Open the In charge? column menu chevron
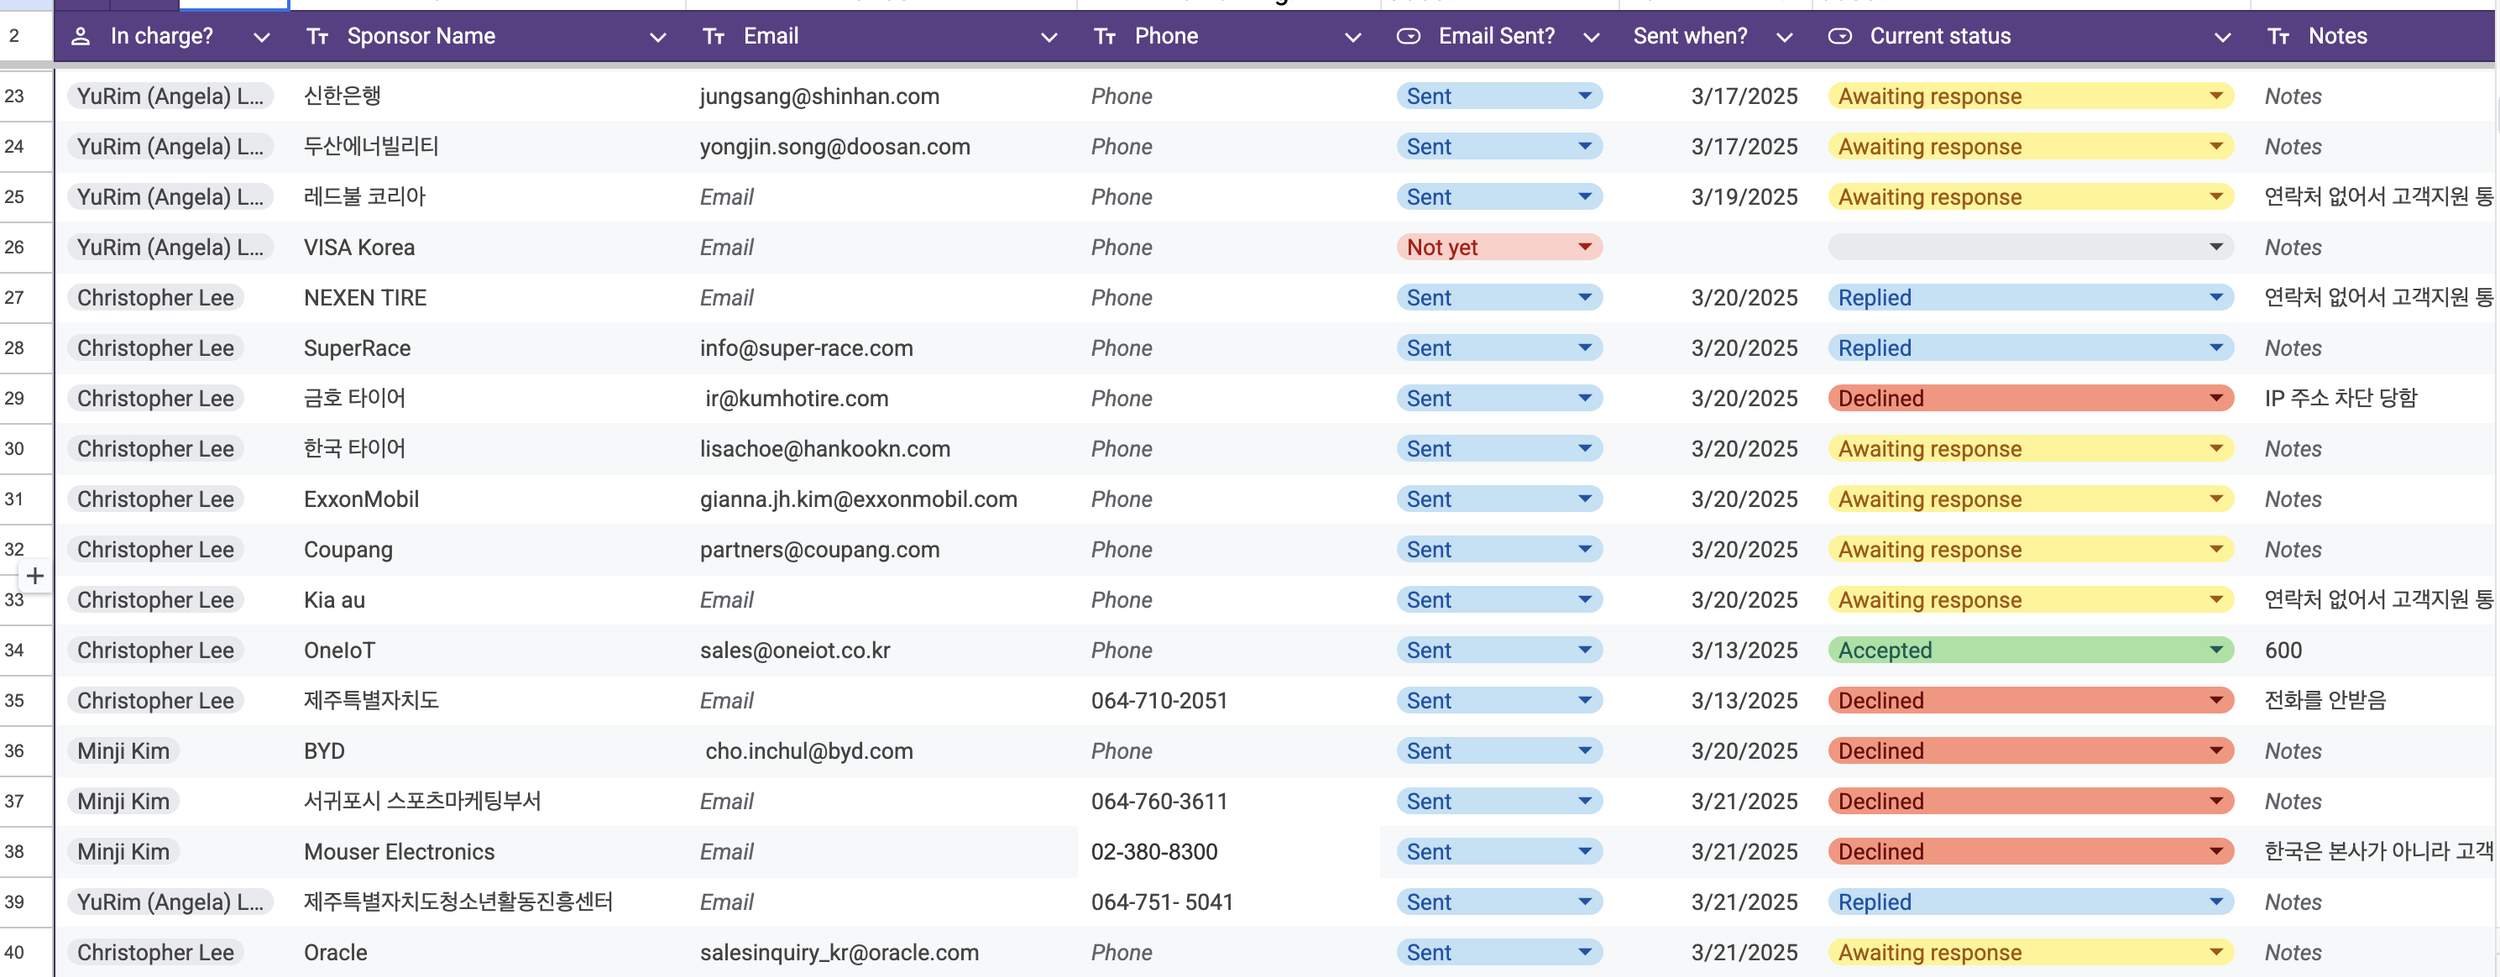 262,38
